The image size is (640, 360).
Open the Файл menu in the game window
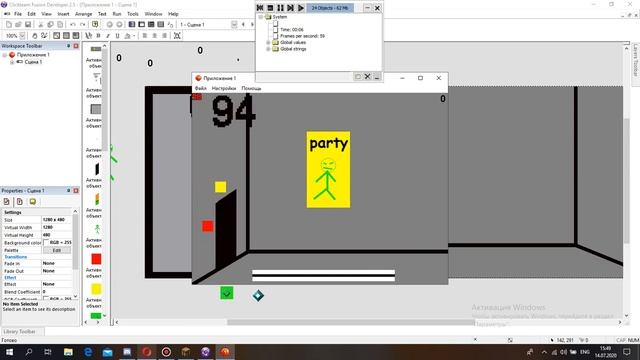[200, 88]
